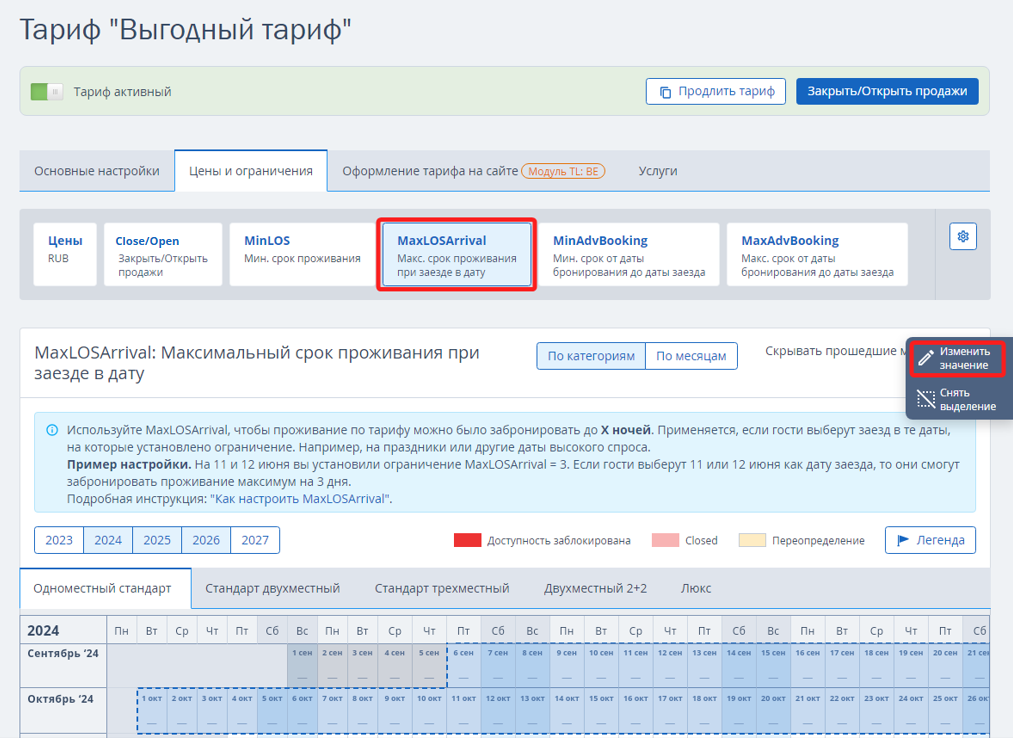Click the red 'Доступность заблокирована' swatch
The width and height of the screenshot is (1013, 738).
tap(467, 540)
